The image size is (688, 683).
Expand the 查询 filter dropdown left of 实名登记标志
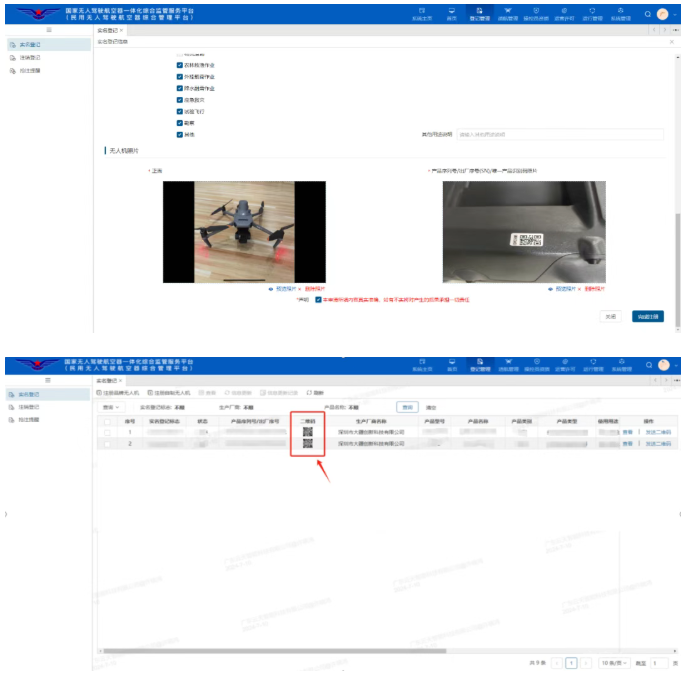pyautogui.click(x=111, y=408)
